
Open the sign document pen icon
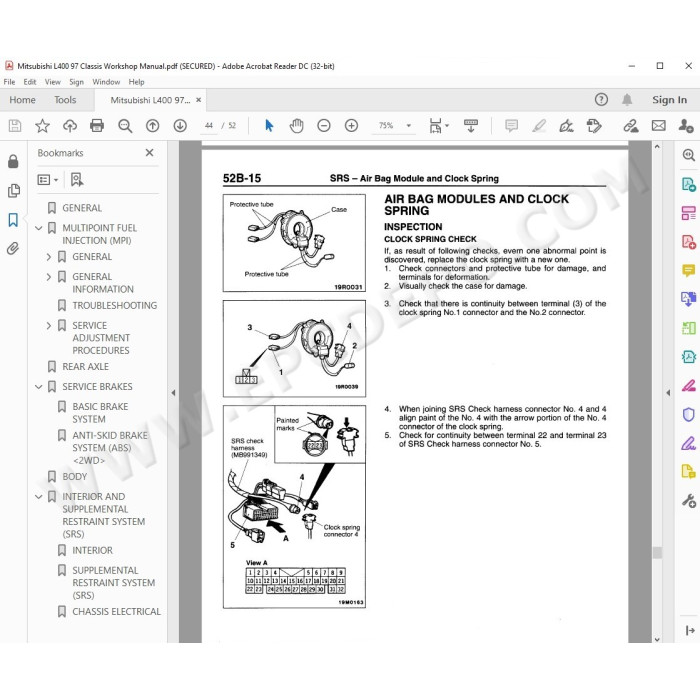tap(566, 126)
